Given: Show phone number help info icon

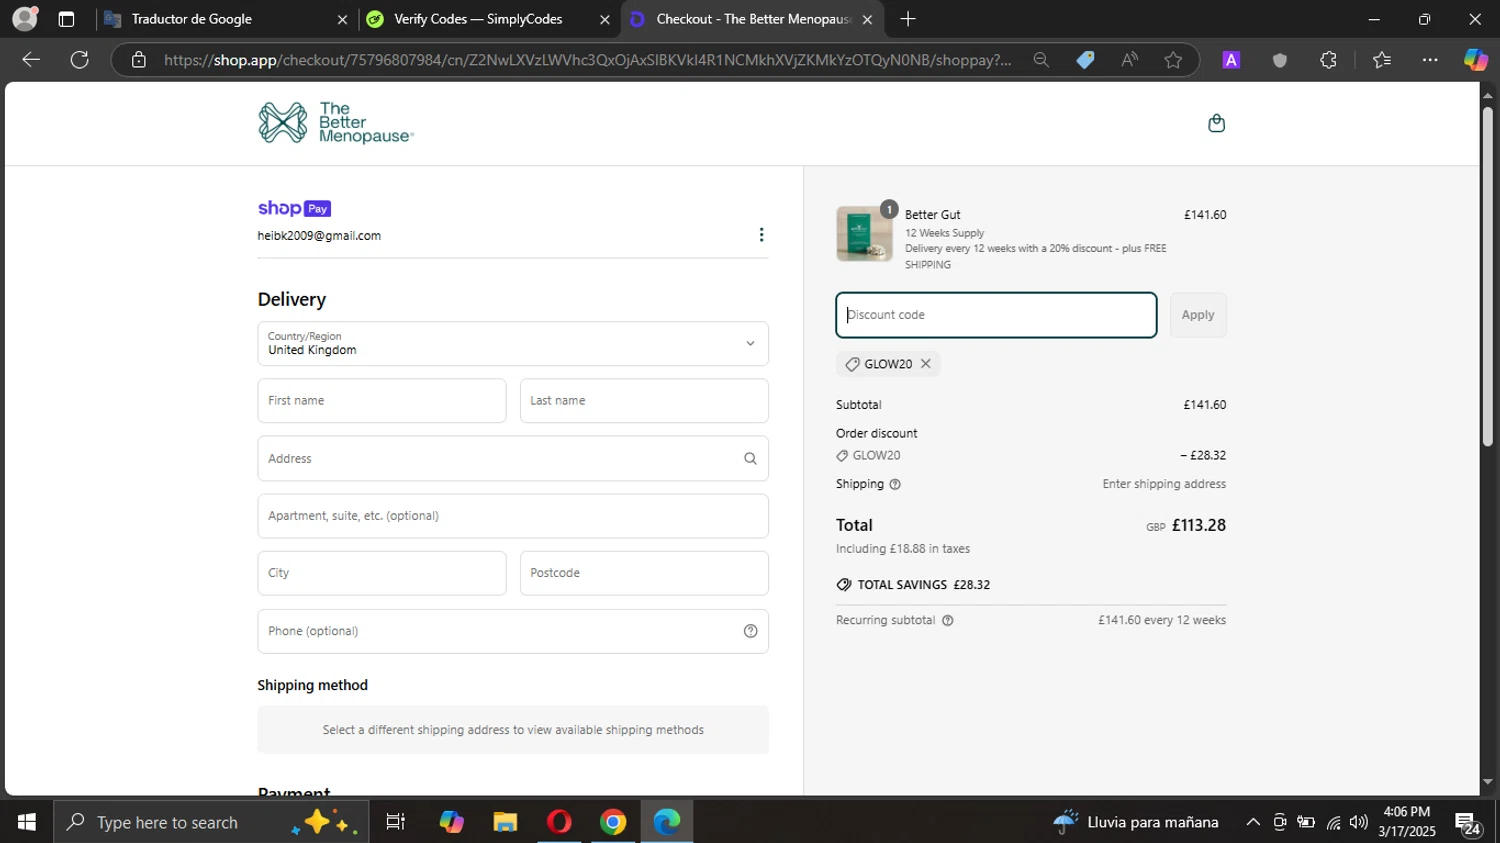Looking at the screenshot, I should [750, 631].
